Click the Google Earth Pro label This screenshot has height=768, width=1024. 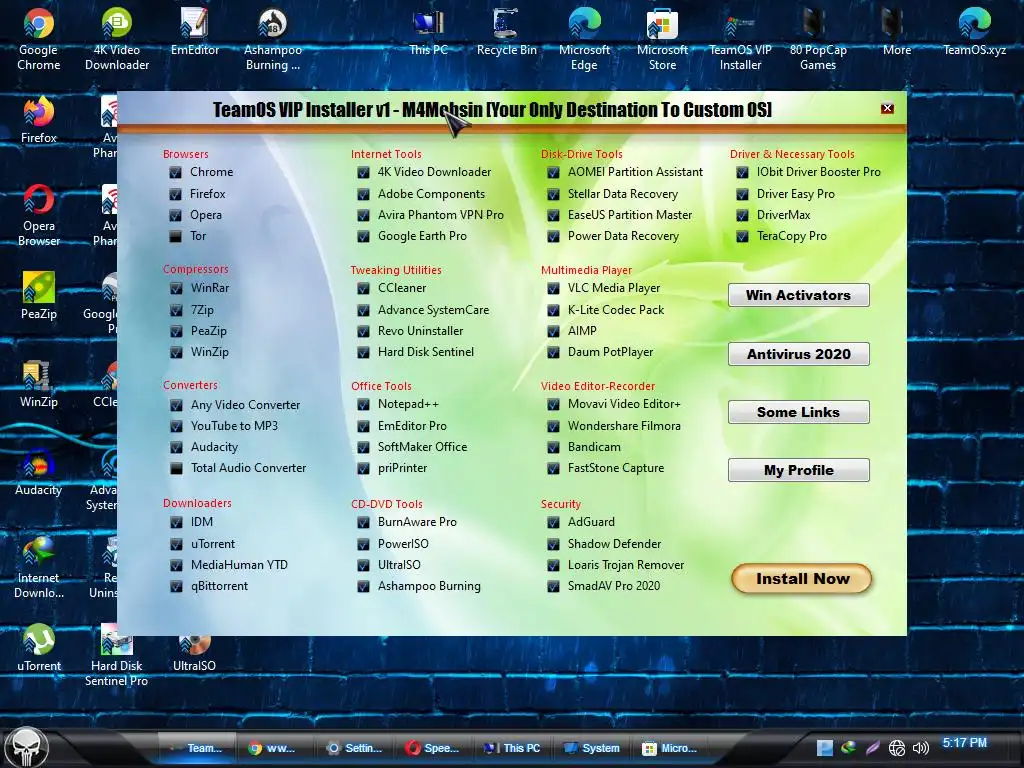(x=422, y=236)
